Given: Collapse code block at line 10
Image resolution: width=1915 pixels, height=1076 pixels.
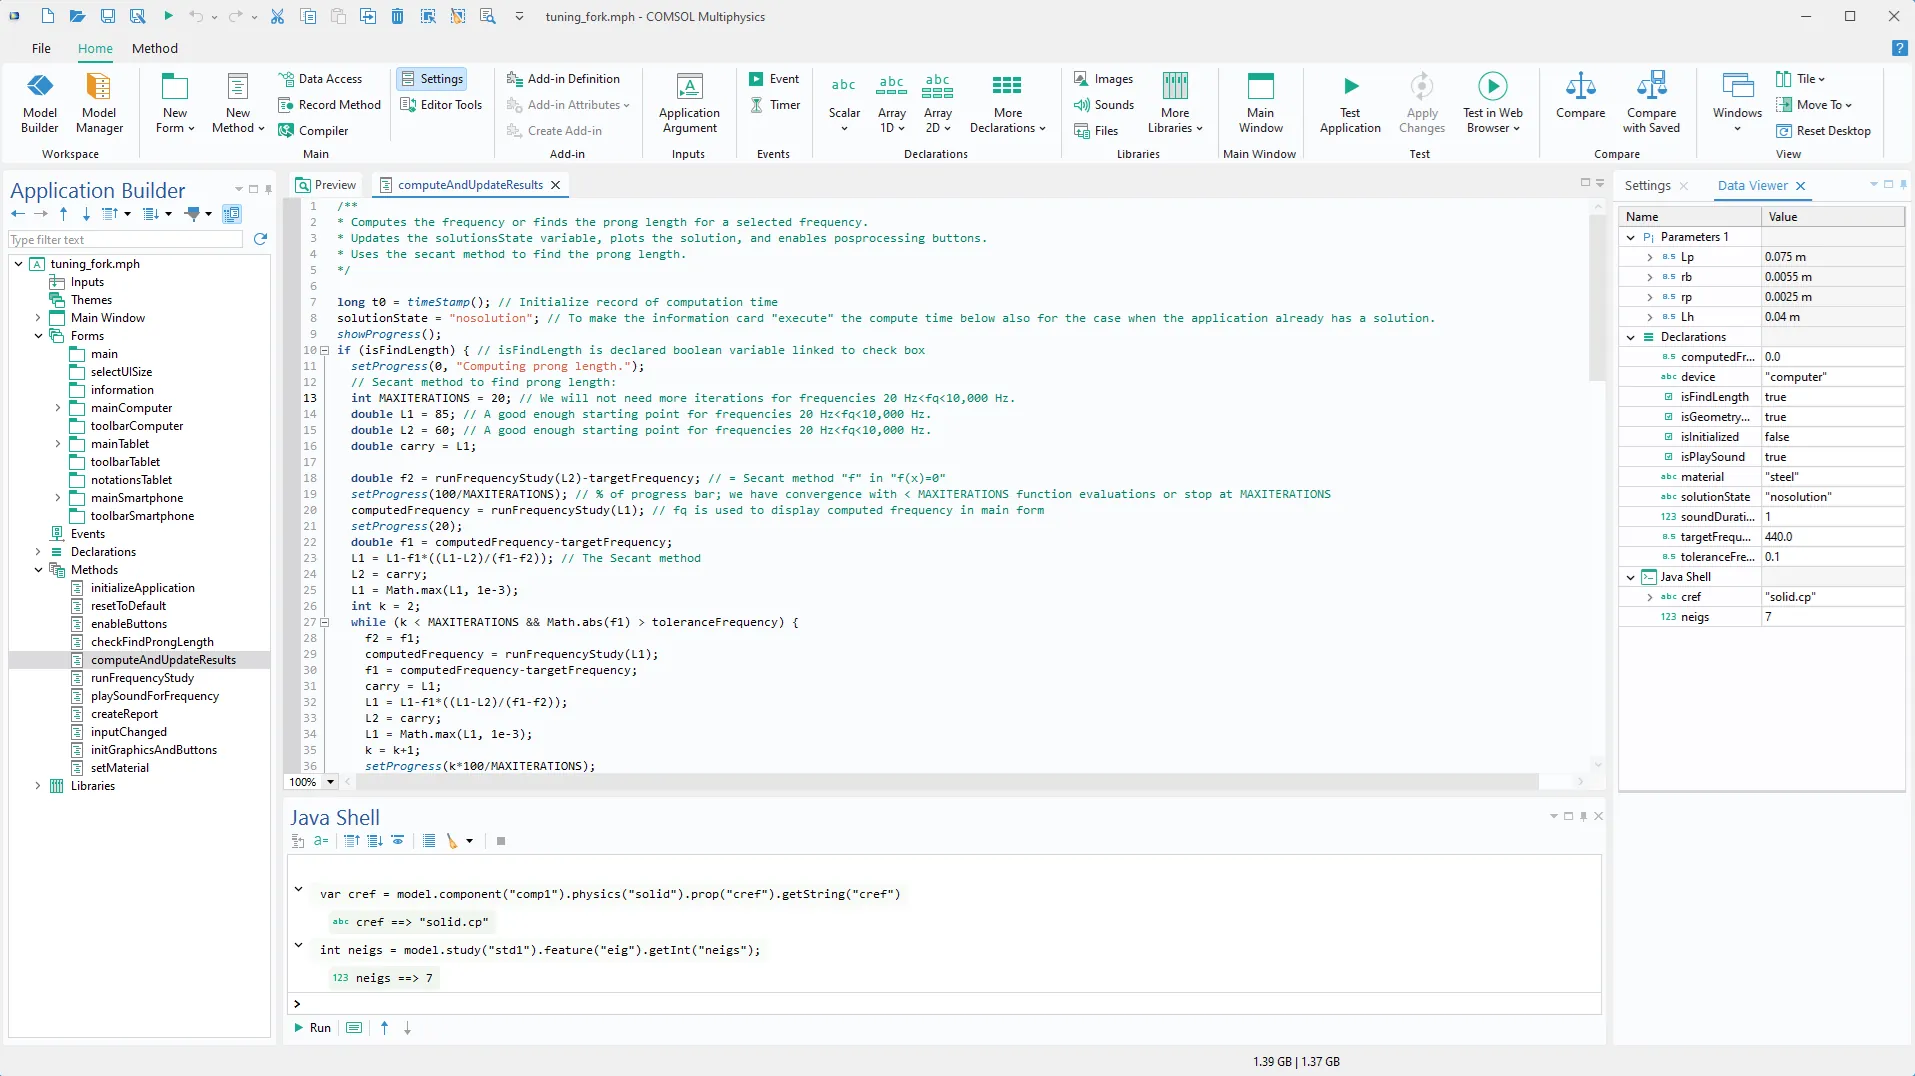Looking at the screenshot, I should point(324,351).
